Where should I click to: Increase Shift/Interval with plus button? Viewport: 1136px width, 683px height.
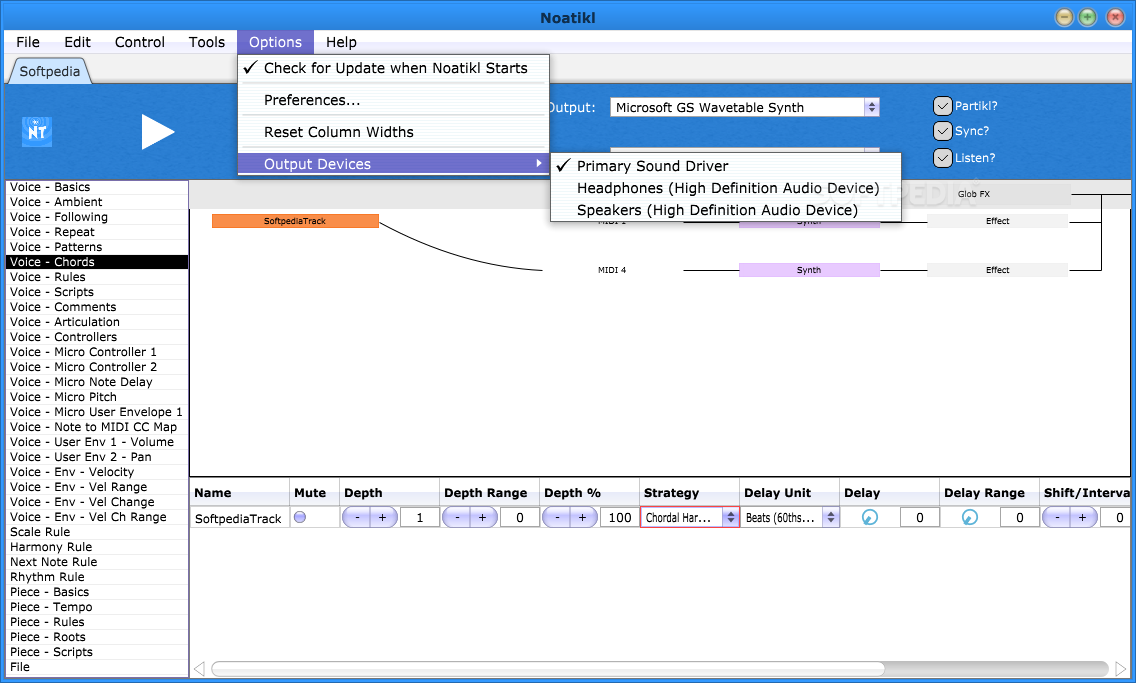click(x=1082, y=517)
